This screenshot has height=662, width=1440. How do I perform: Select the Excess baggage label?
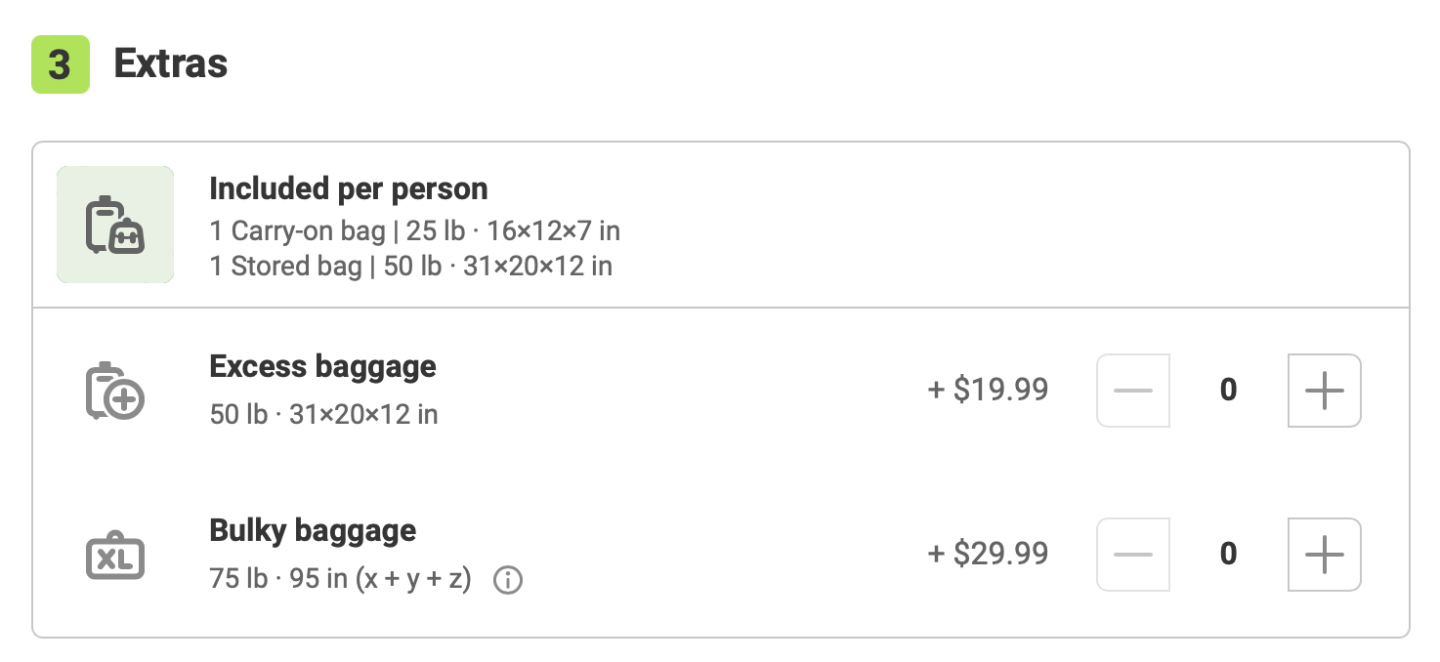click(322, 366)
